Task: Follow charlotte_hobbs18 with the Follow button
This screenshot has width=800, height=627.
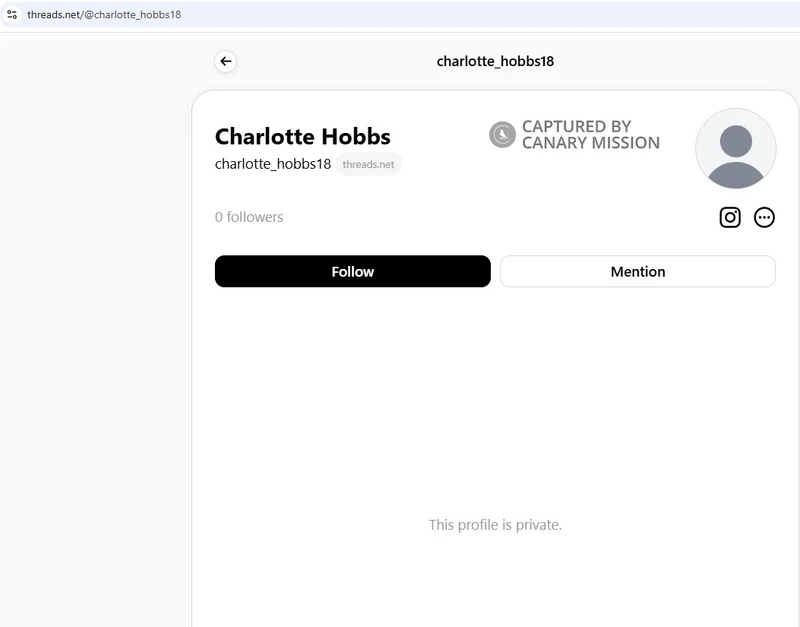Action: (352, 271)
